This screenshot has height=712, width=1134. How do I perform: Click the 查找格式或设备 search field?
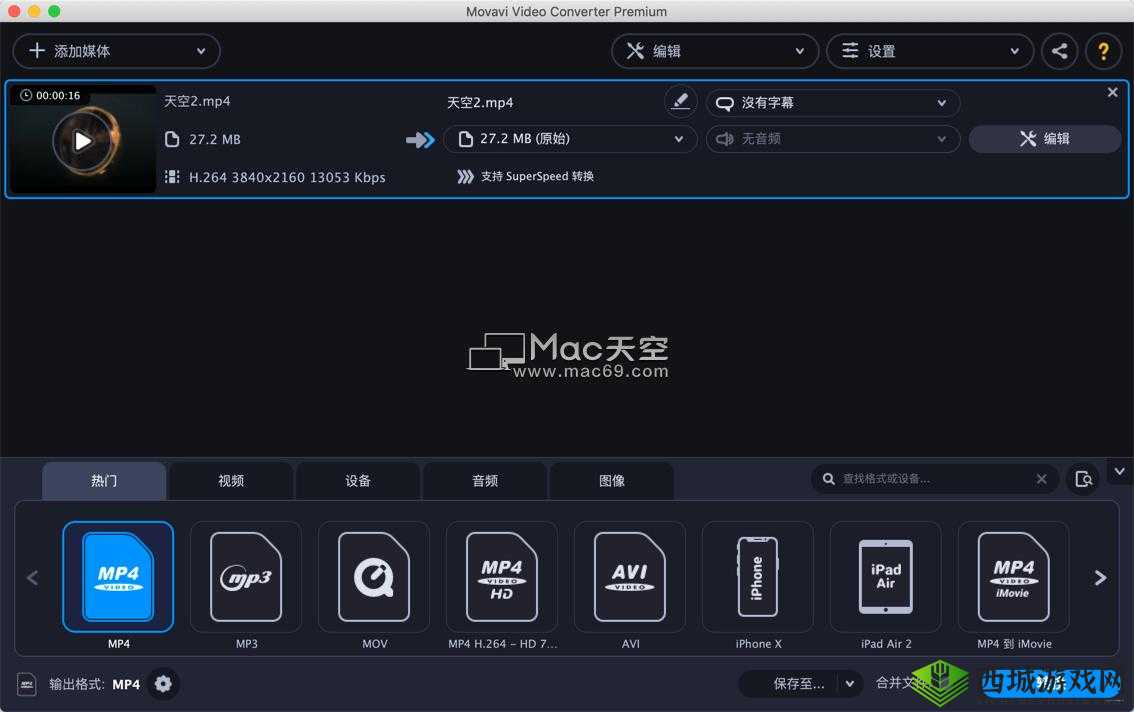pyautogui.click(x=930, y=478)
